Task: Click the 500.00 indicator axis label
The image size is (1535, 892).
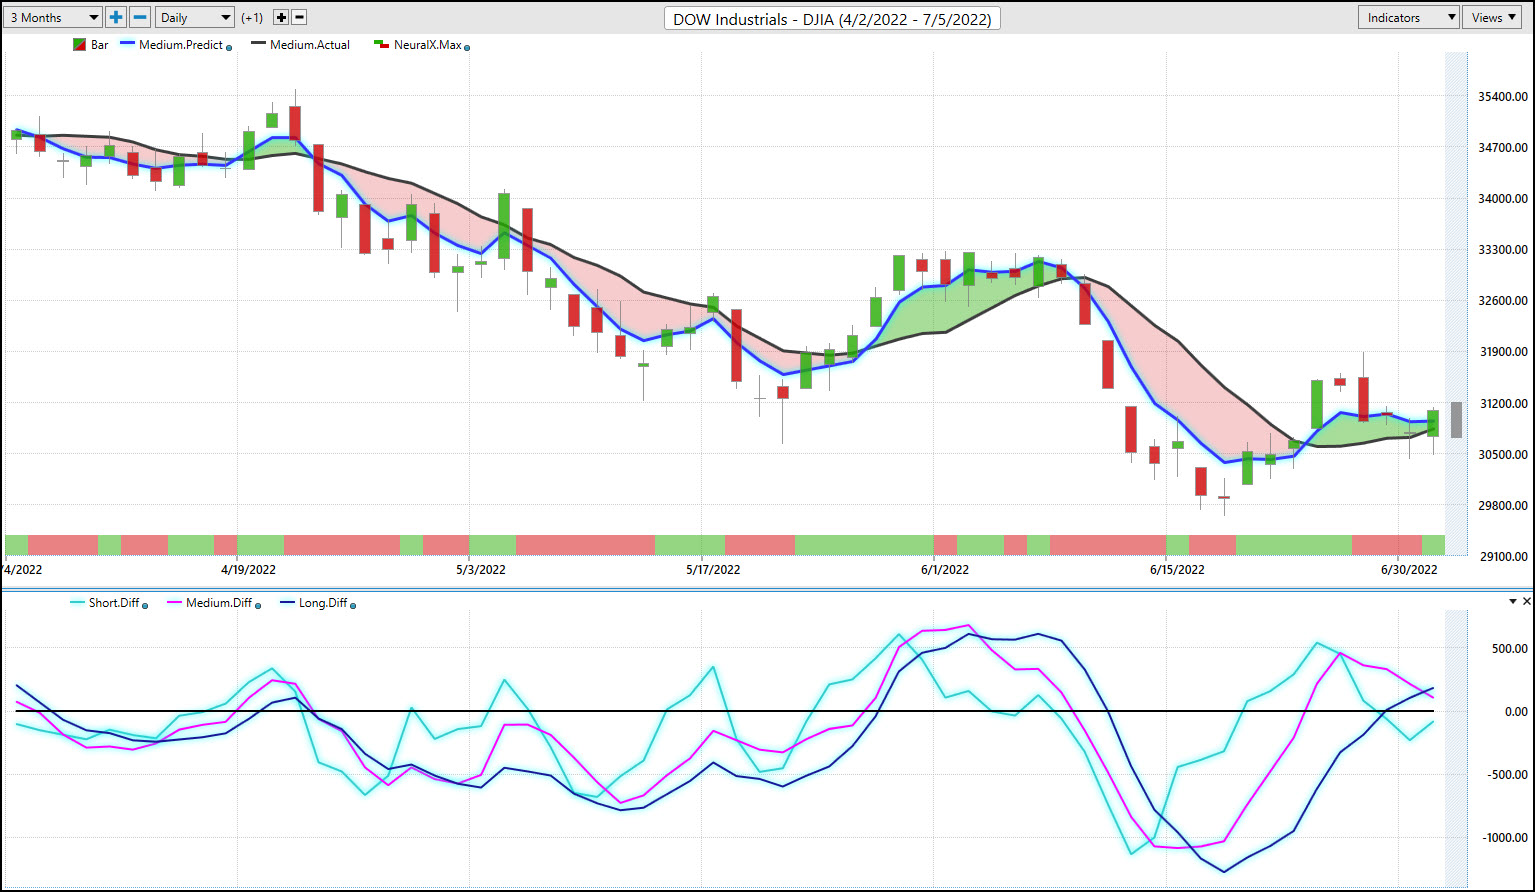Action: tap(1509, 649)
